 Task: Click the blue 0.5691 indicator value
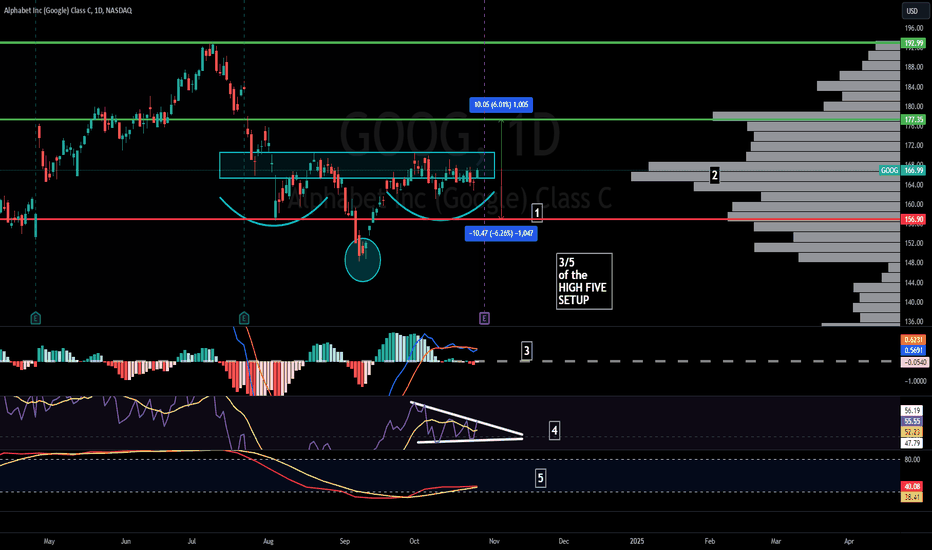pos(913,351)
